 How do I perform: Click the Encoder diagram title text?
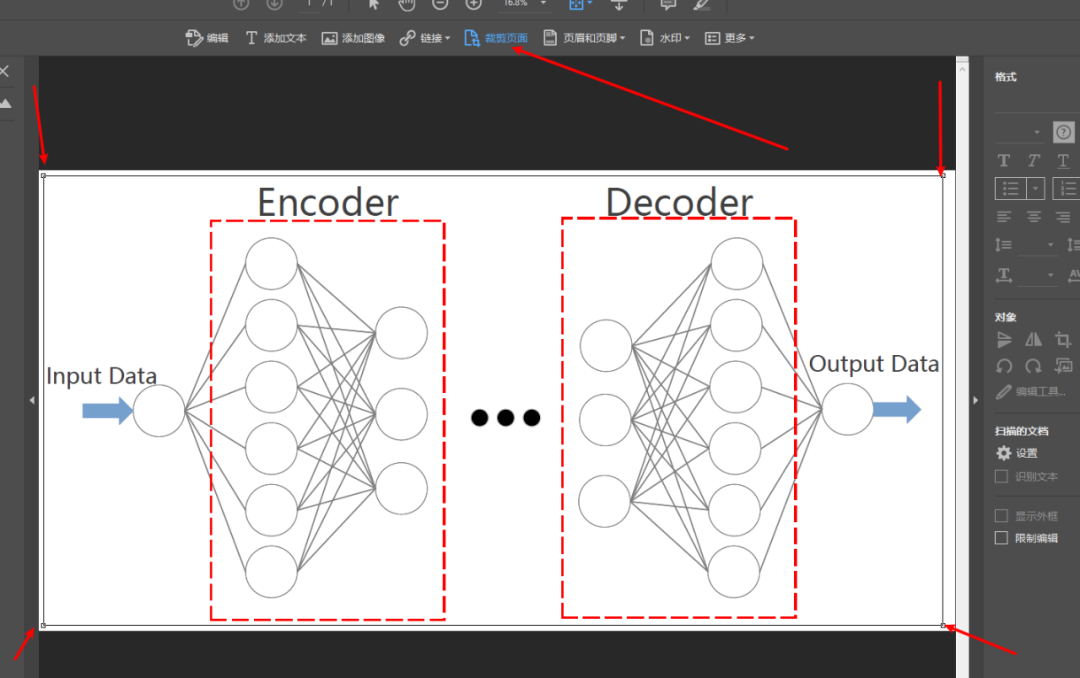[328, 203]
